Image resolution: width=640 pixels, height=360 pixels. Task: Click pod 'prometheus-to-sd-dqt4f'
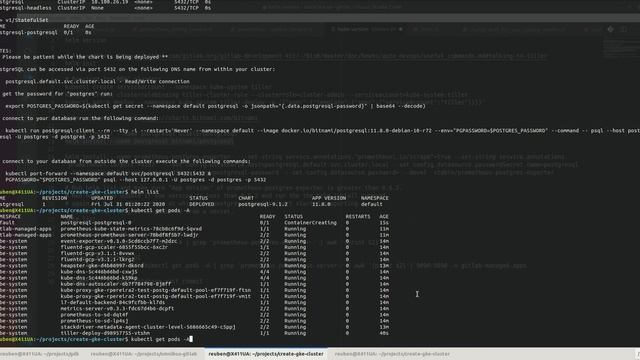(94, 315)
